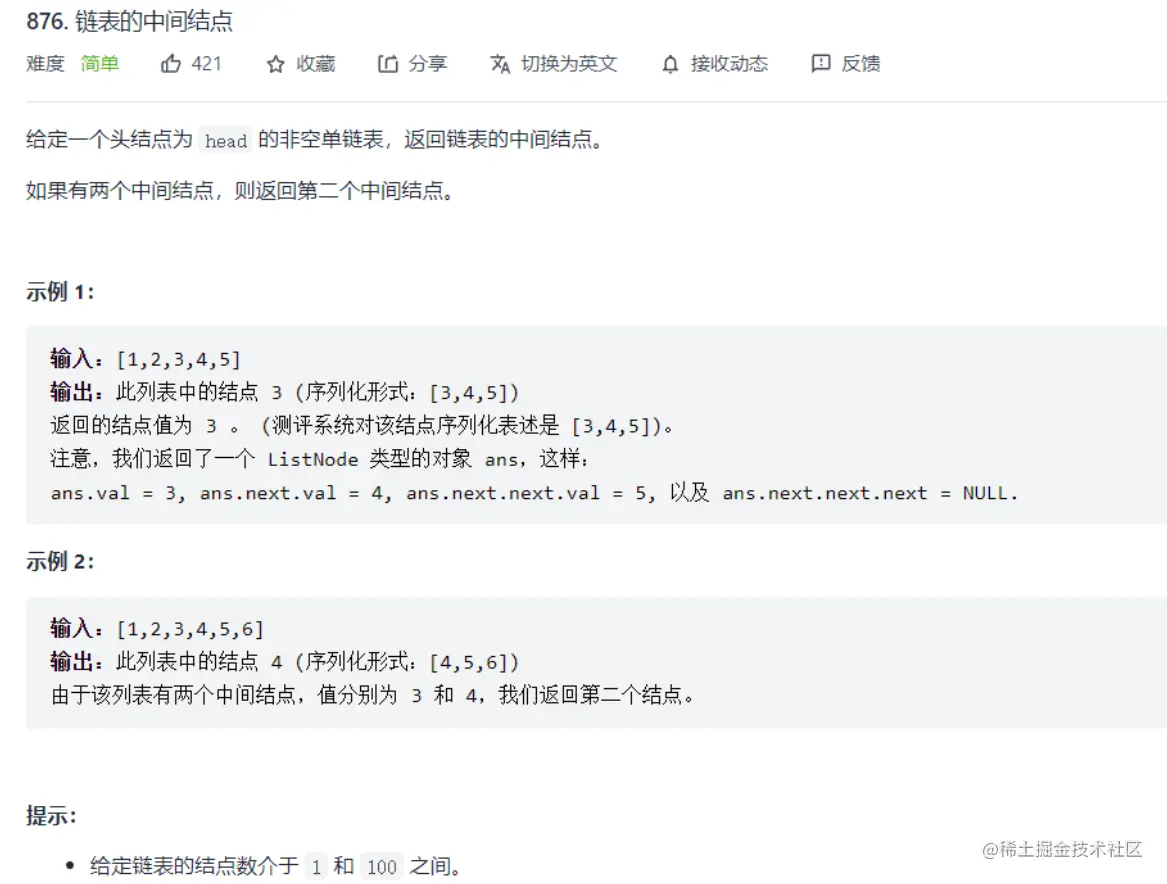Click the bell notification icon
1167x884 pixels.
(x=670, y=65)
